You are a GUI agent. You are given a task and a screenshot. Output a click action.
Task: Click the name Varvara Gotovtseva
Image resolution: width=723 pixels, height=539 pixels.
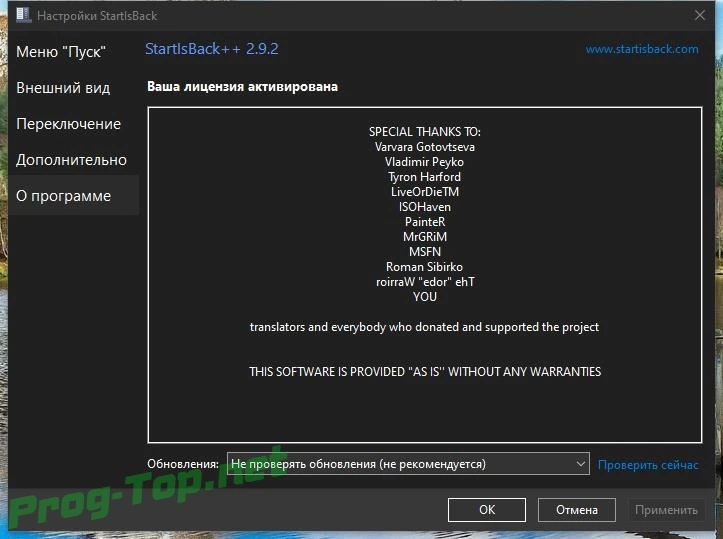point(425,147)
